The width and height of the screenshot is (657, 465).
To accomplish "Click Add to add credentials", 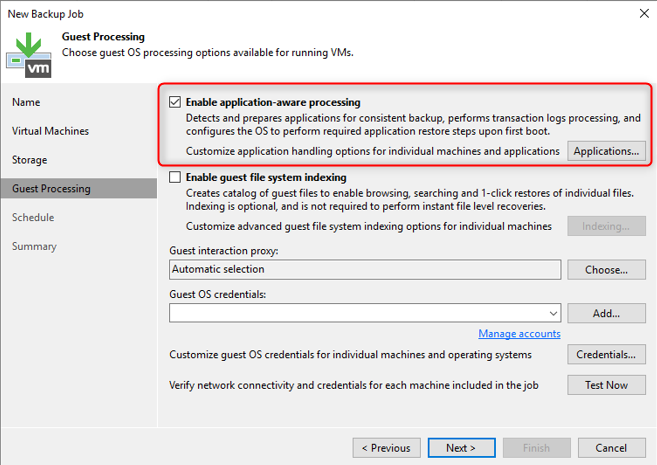I will click(606, 313).
